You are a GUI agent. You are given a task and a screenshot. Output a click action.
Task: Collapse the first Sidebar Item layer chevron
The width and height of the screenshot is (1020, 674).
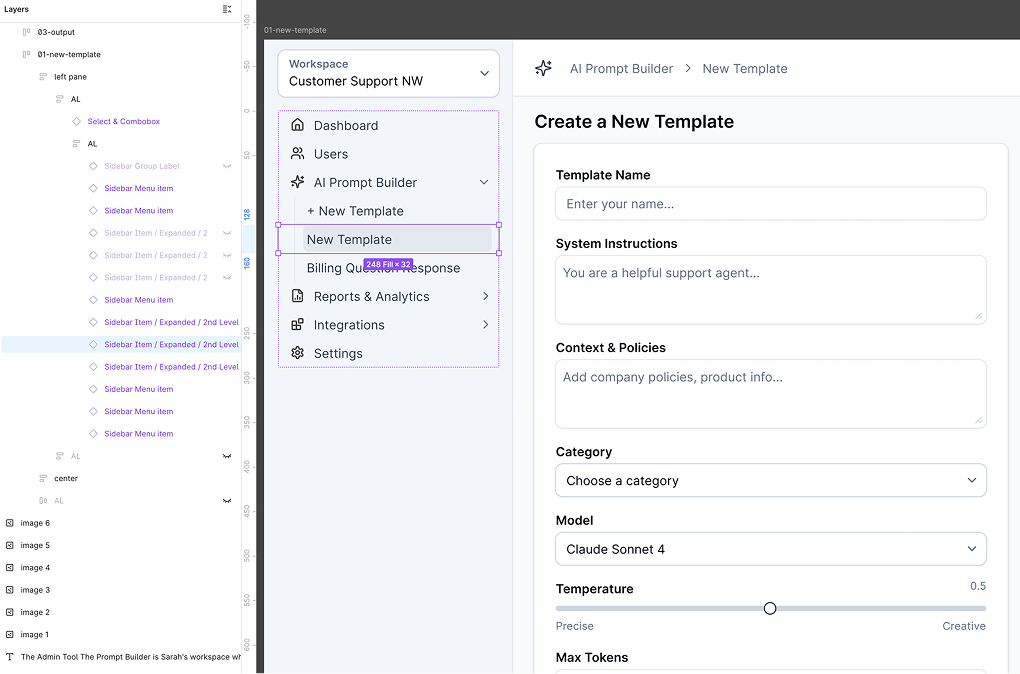pos(227,232)
